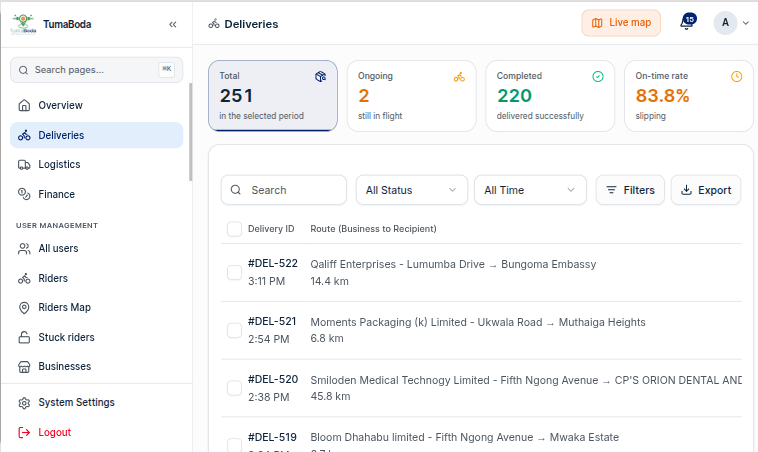This screenshot has height=452, width=758.
Task: Open System Settings
Action: (97, 403)
